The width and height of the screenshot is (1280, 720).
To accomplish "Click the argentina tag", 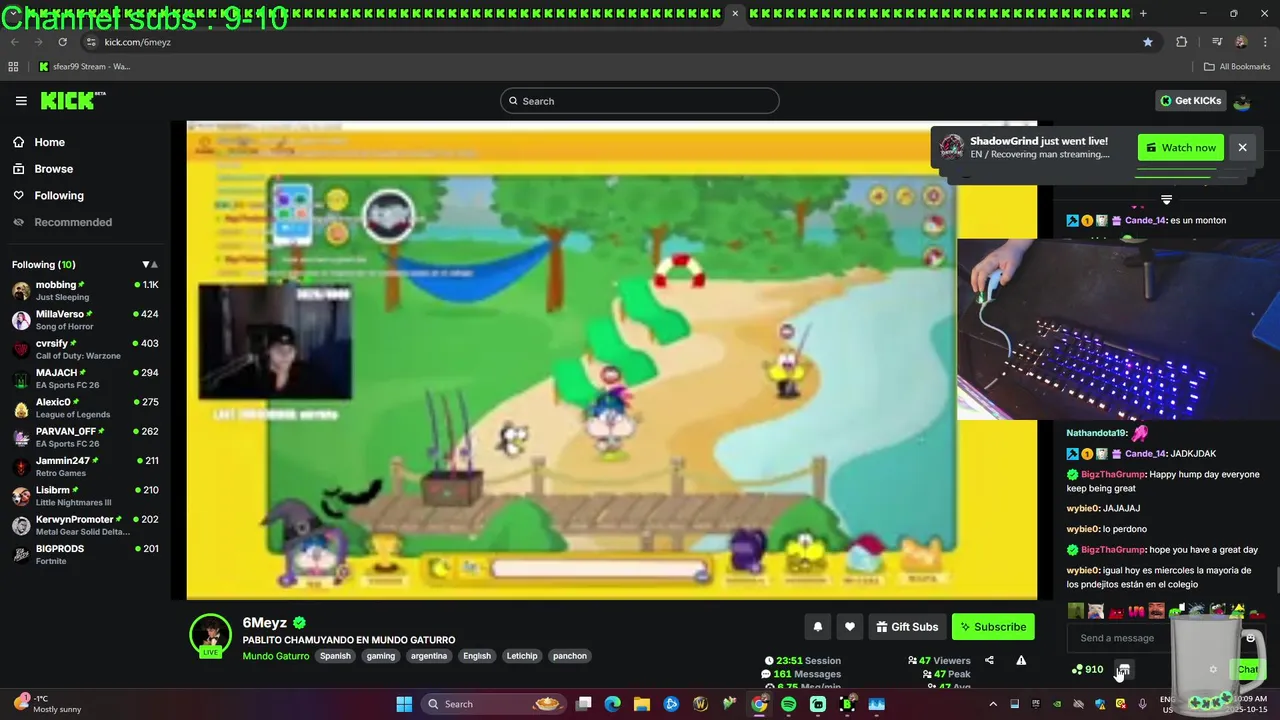I will tap(429, 656).
